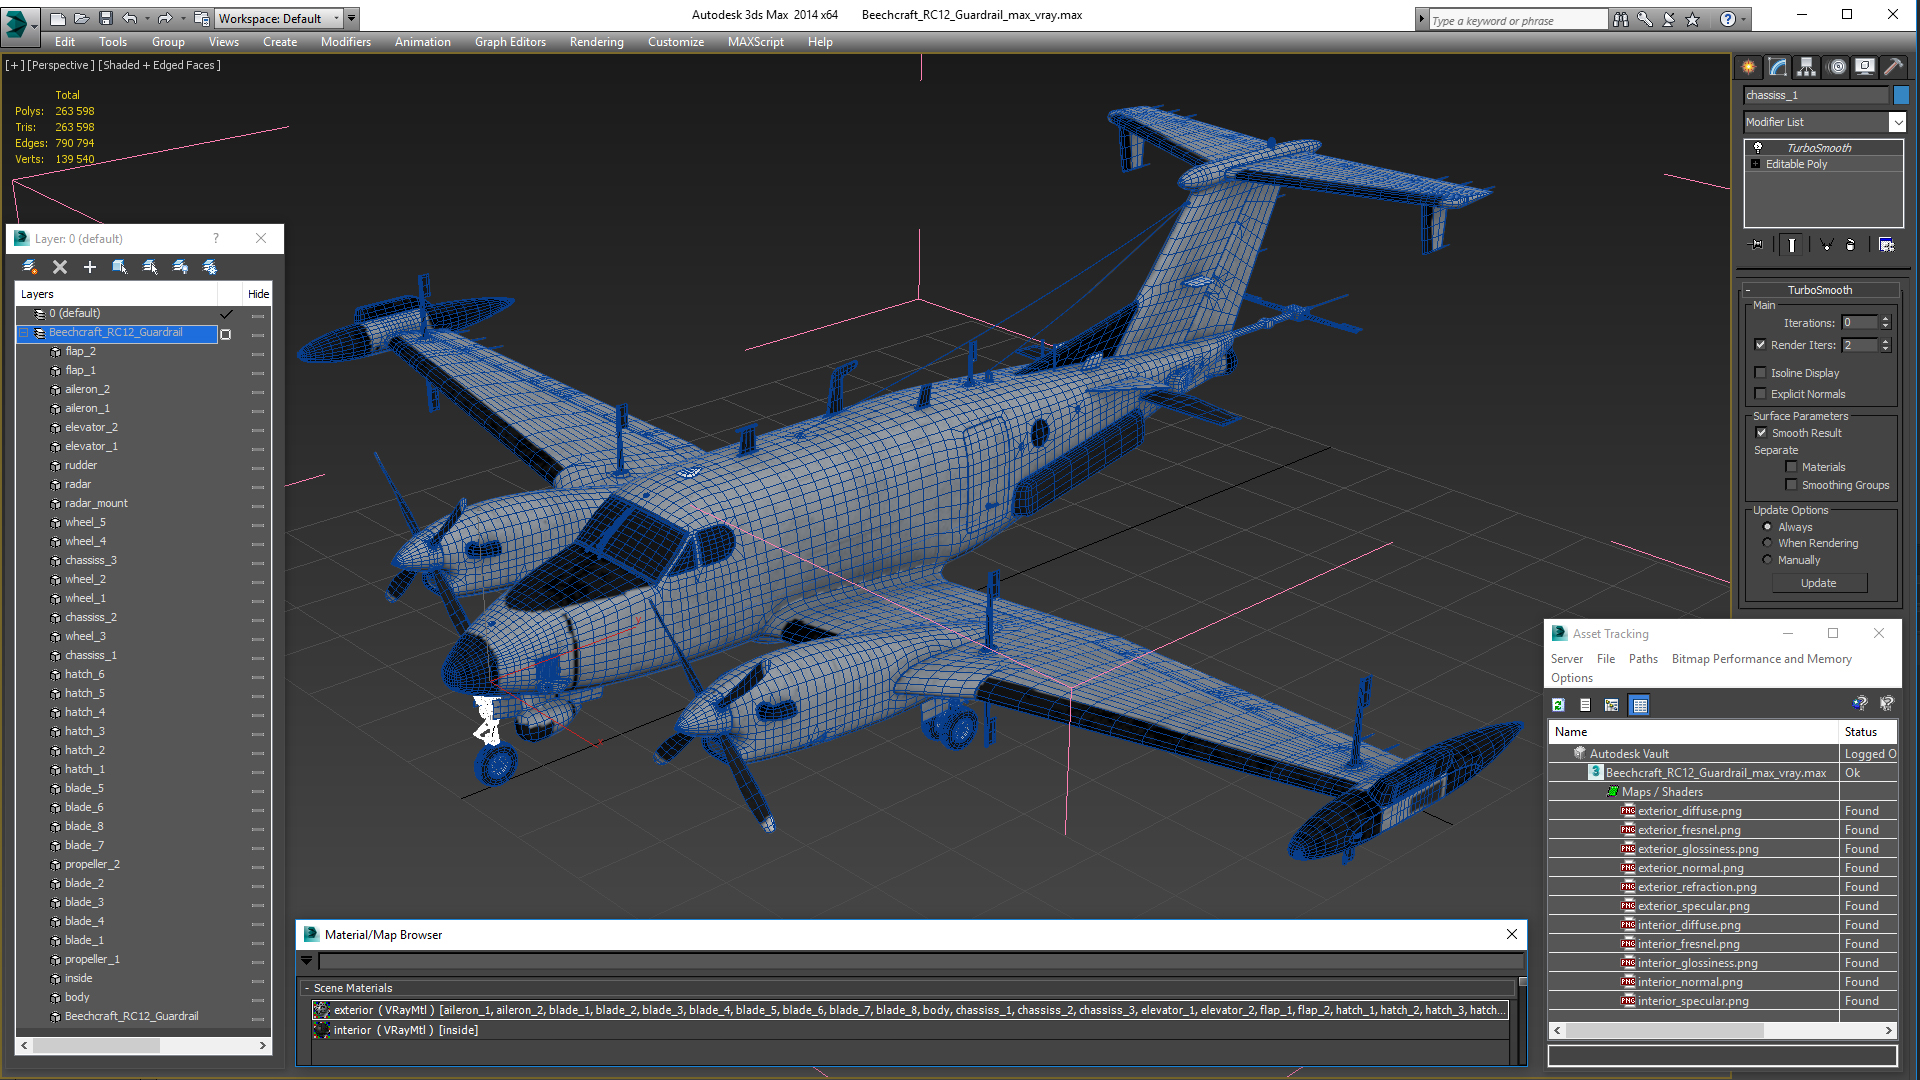
Task: Open the Hierarchy command panel tab
Action: coord(1806,67)
